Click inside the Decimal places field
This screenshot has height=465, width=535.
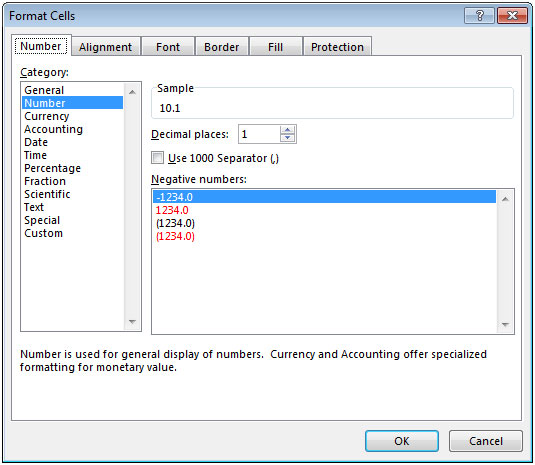coord(259,134)
